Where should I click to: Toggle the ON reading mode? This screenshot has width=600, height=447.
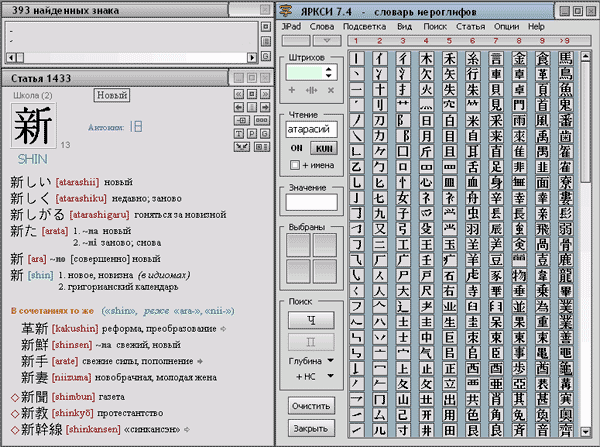point(297,148)
